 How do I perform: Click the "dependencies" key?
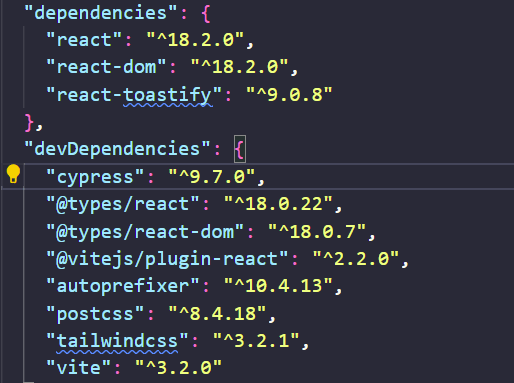[x=101, y=14]
